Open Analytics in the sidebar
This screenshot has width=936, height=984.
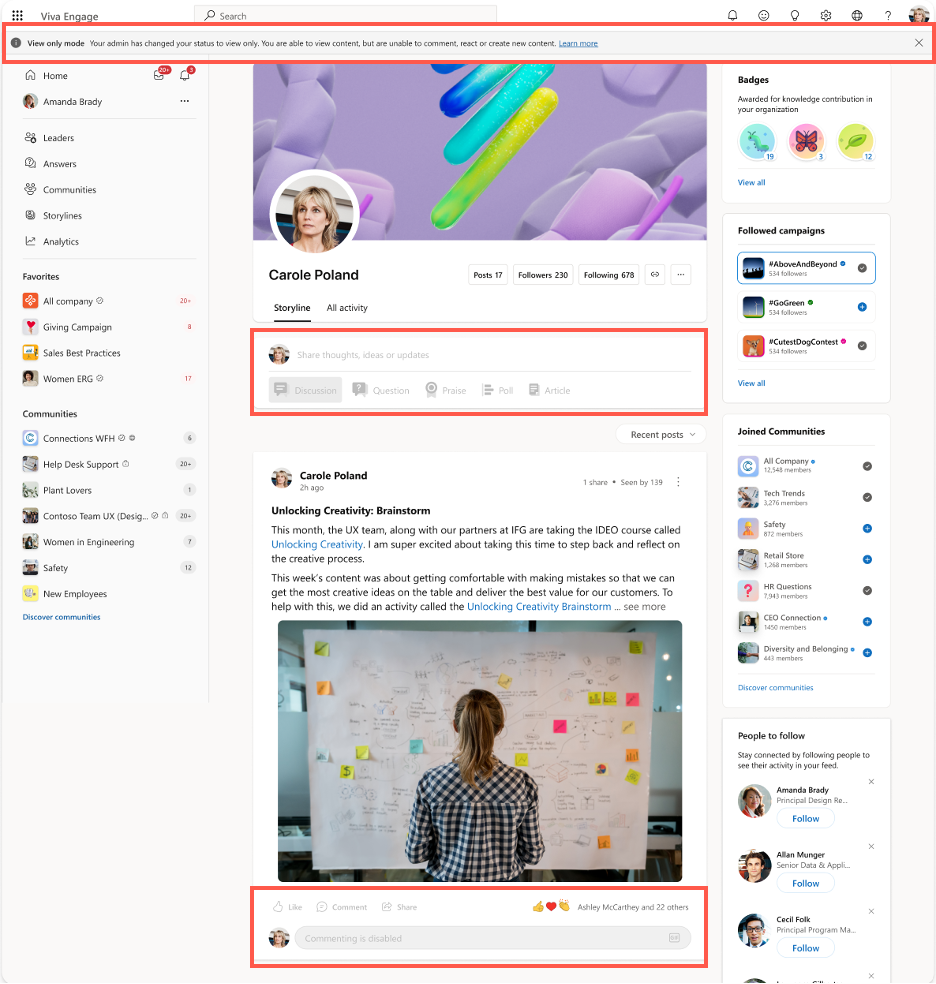(61, 241)
